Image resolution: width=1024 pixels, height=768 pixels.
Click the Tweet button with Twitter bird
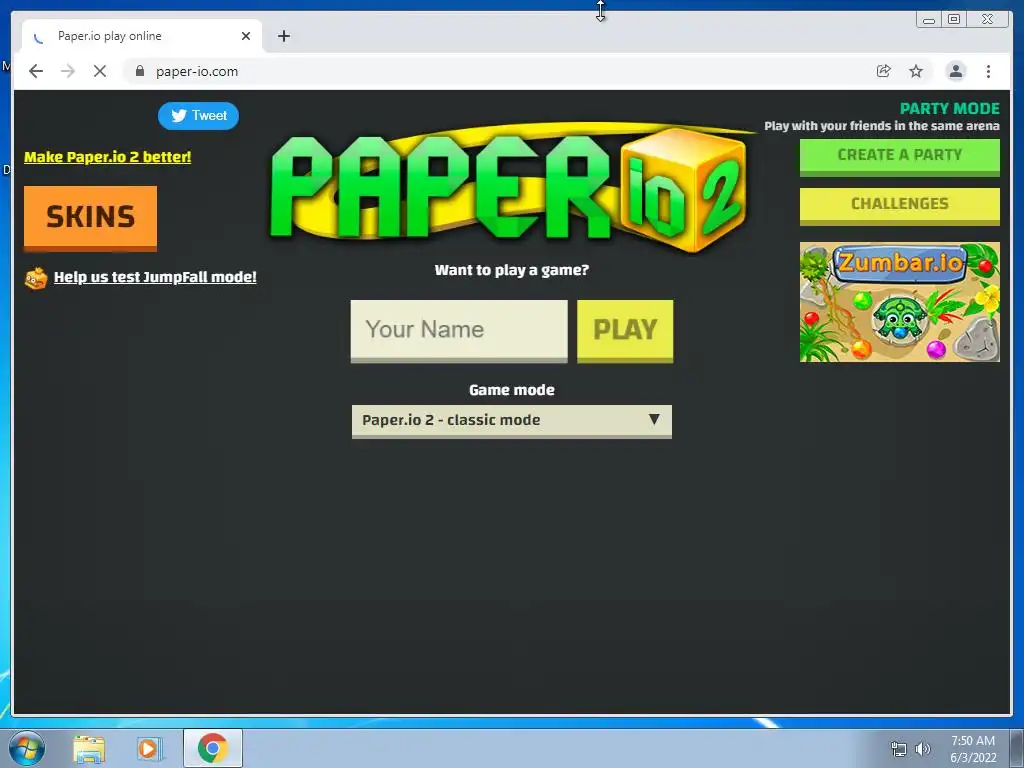click(x=198, y=116)
